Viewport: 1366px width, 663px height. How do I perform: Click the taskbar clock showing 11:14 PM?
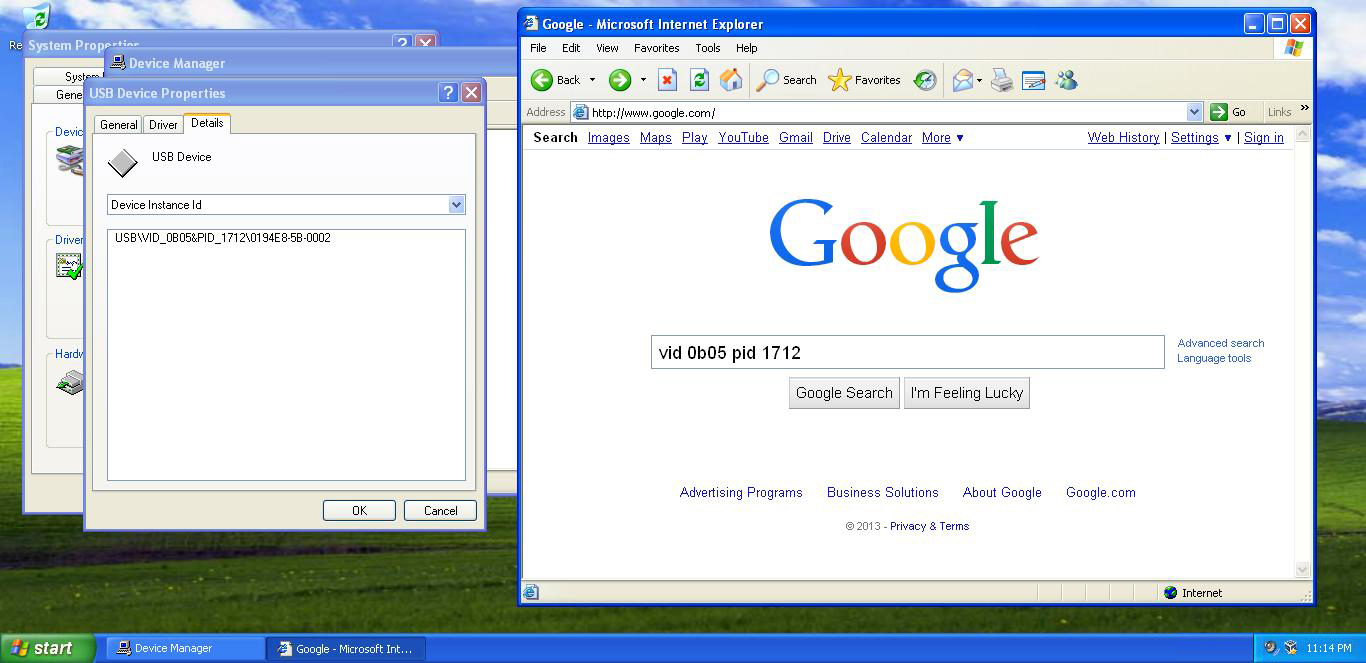coord(1329,648)
